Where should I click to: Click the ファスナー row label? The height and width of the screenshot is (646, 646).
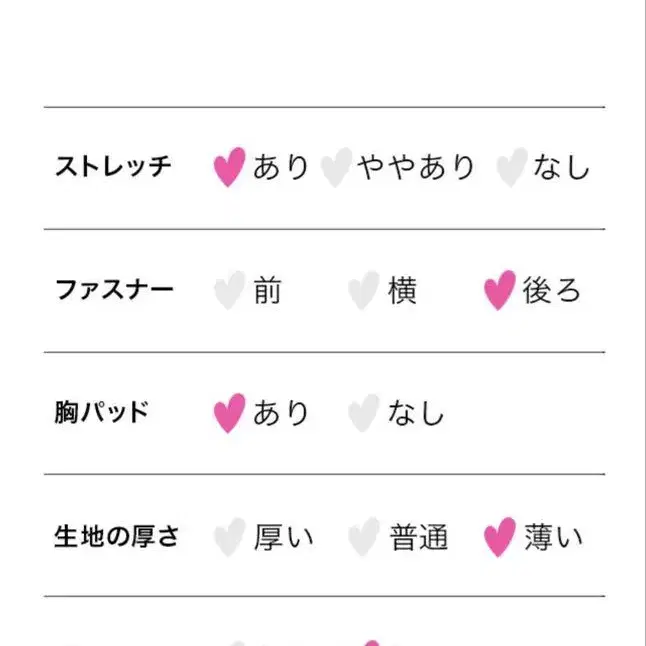click(x=114, y=291)
